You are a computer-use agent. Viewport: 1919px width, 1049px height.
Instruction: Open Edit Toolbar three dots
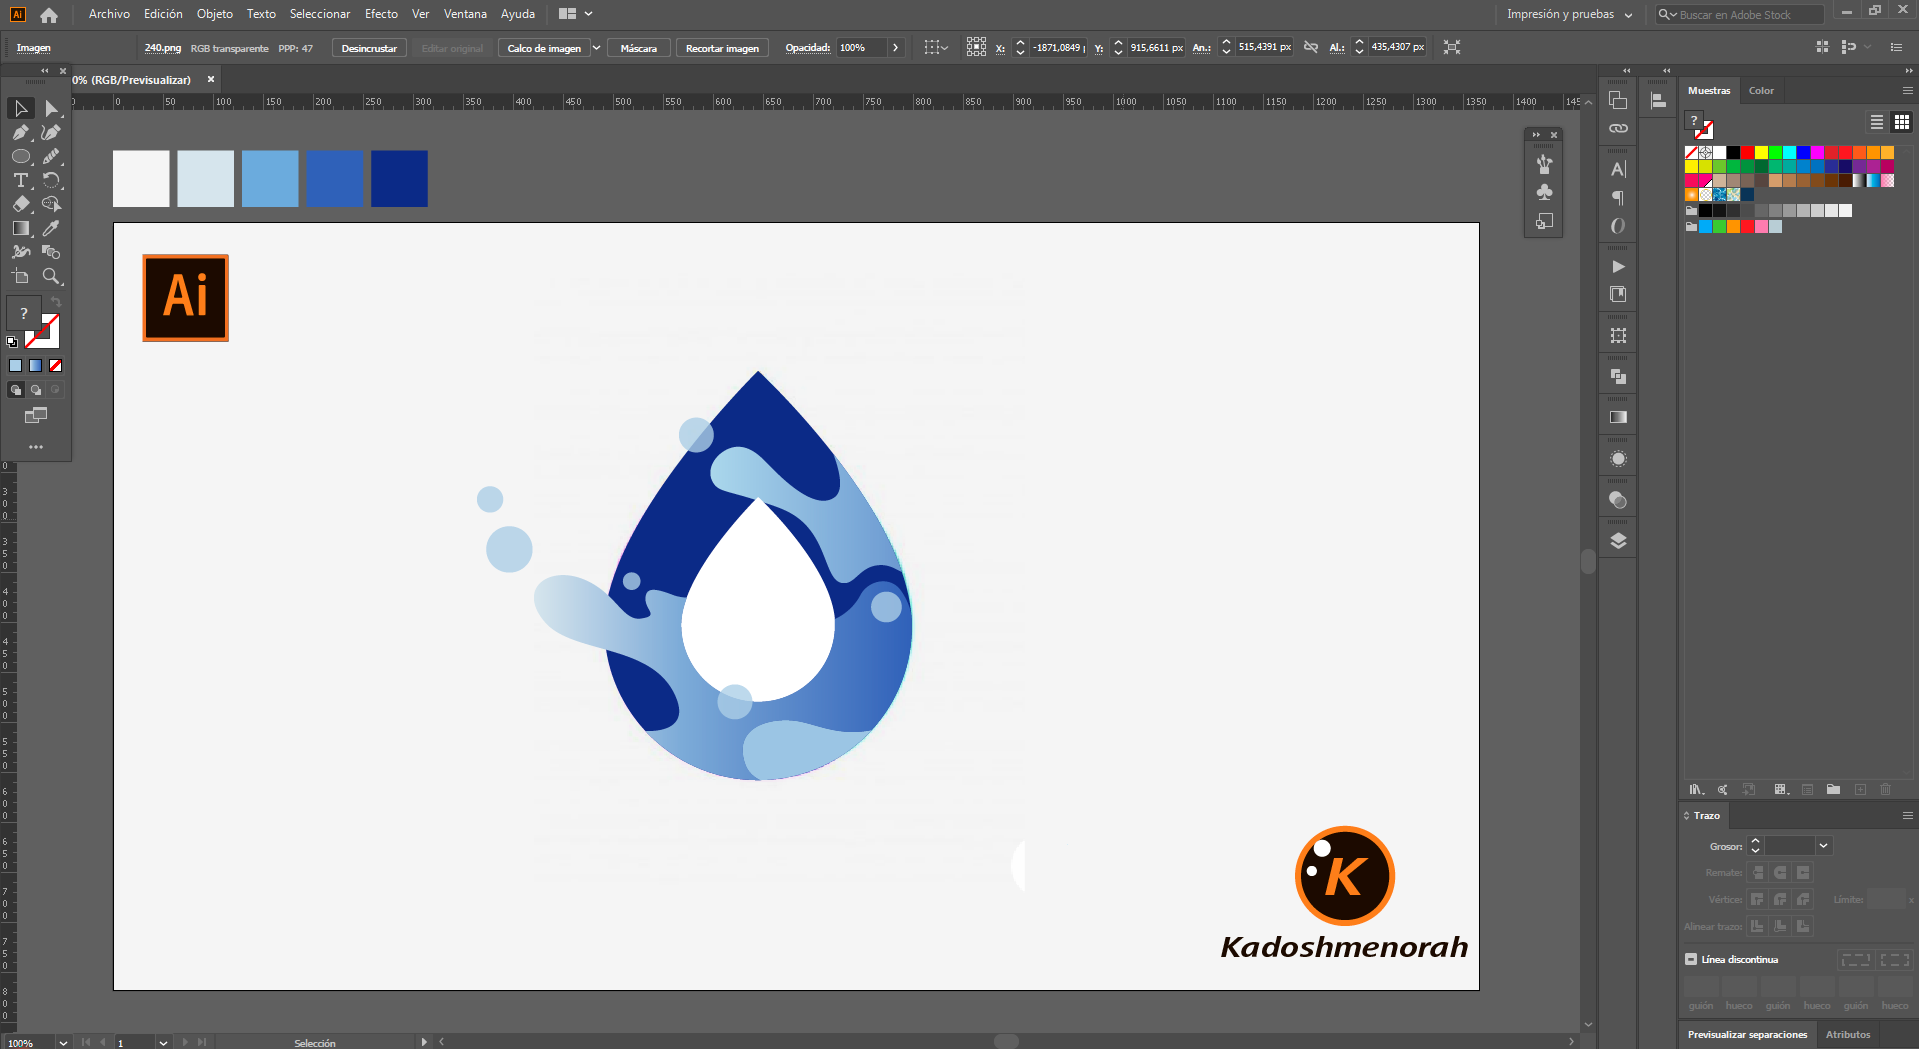click(x=36, y=447)
